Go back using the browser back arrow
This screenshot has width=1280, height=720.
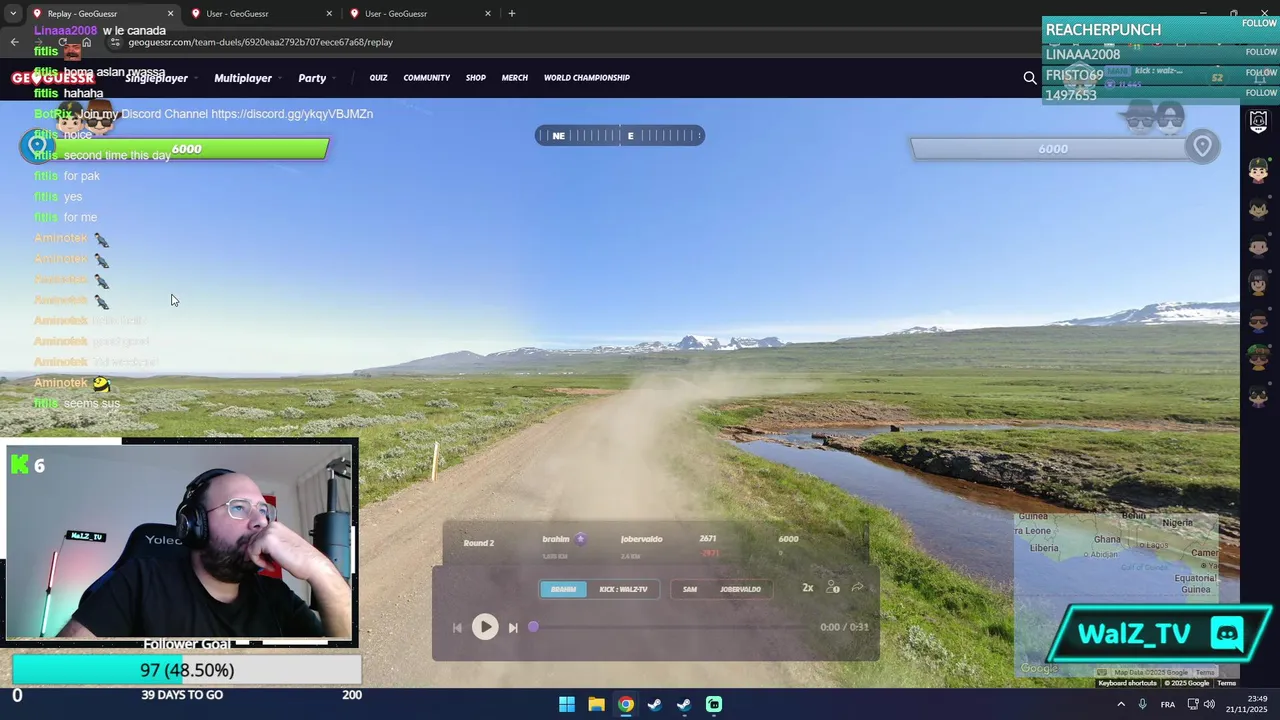[14, 42]
